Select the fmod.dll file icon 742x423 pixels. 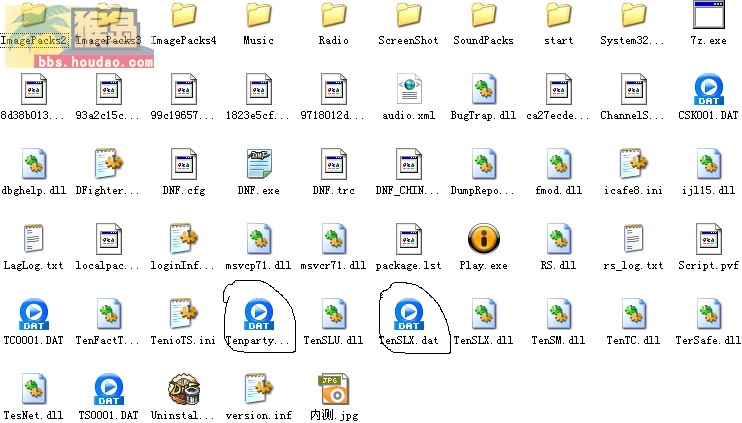click(x=558, y=164)
